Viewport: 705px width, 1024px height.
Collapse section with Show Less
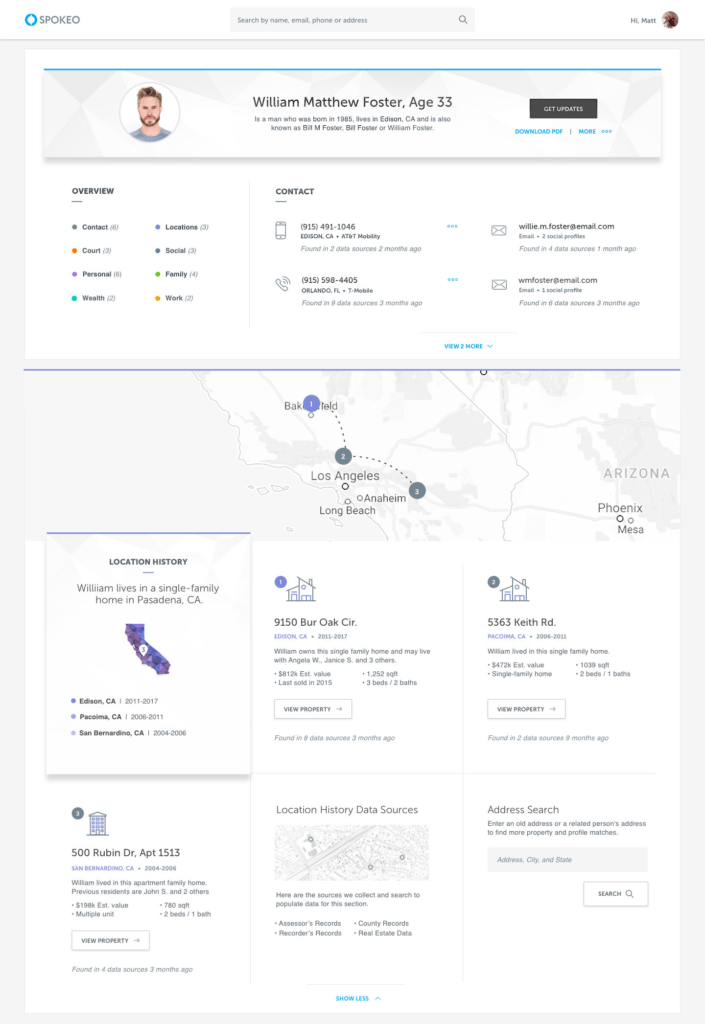point(358,999)
